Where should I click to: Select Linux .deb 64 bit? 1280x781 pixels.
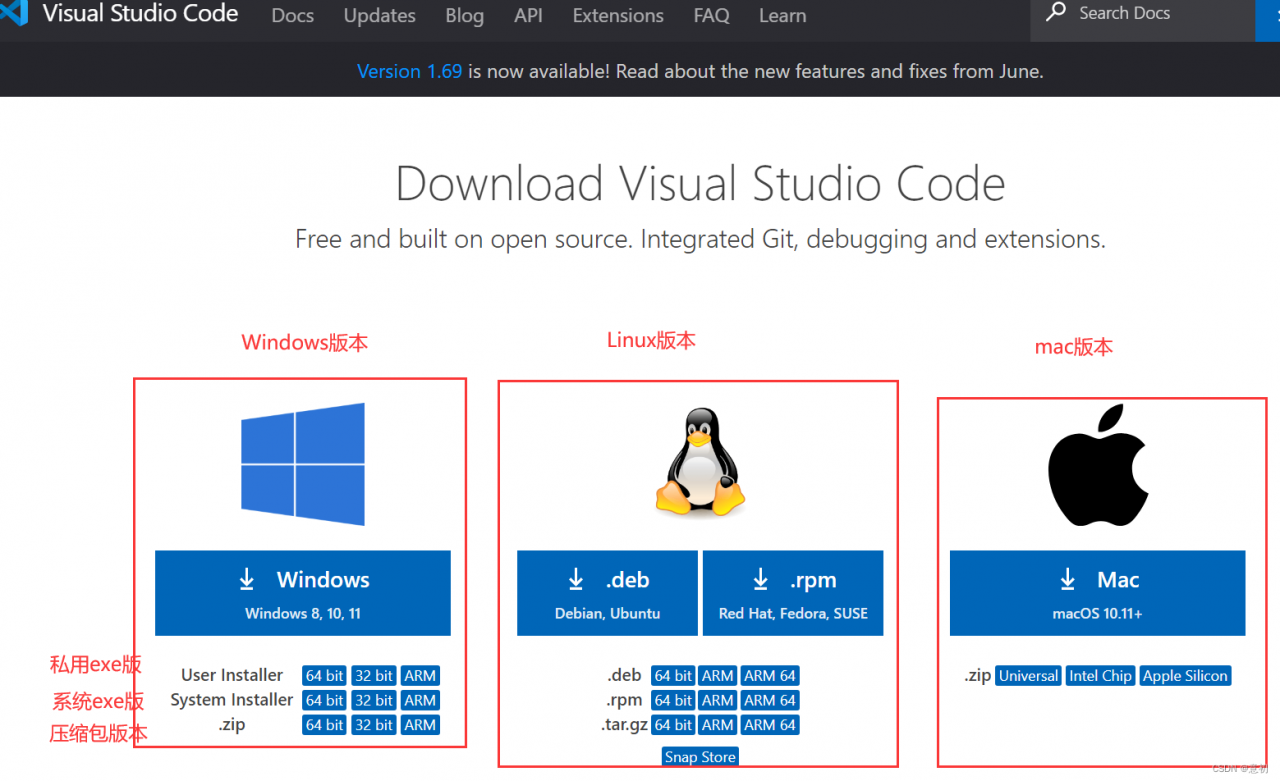673,676
